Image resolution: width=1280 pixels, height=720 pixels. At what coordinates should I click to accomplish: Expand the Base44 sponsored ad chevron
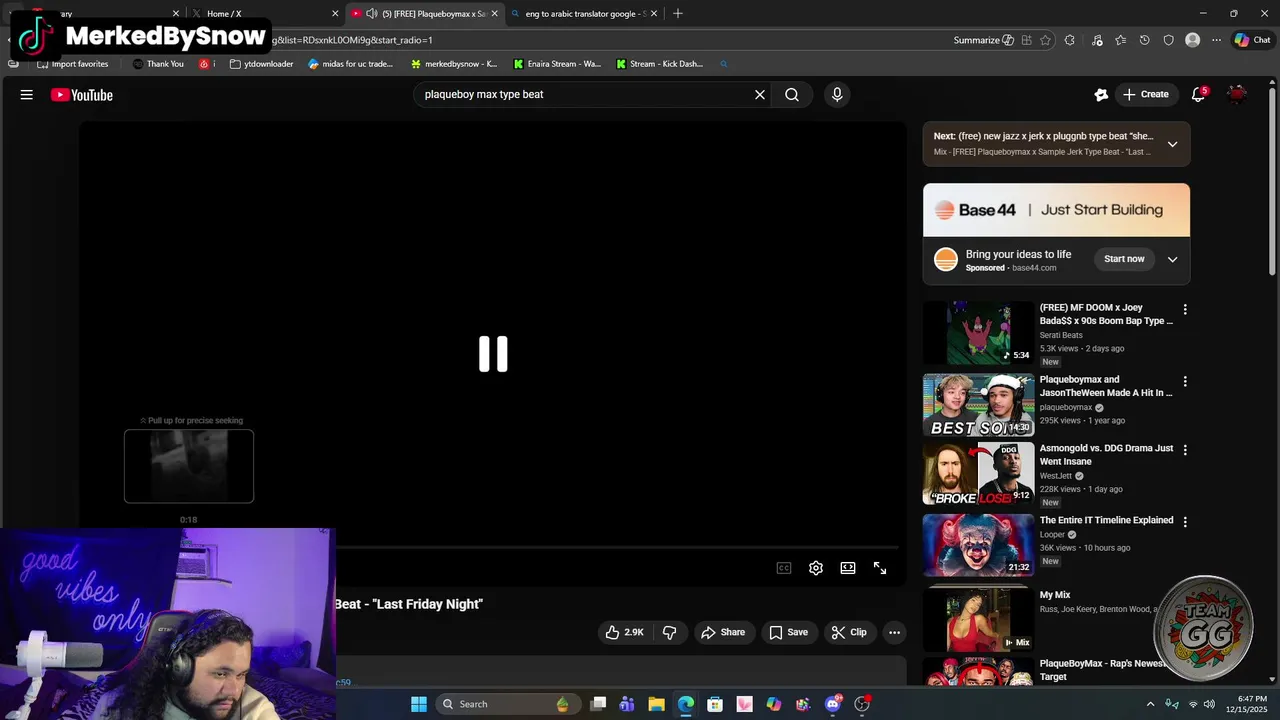point(1172,259)
